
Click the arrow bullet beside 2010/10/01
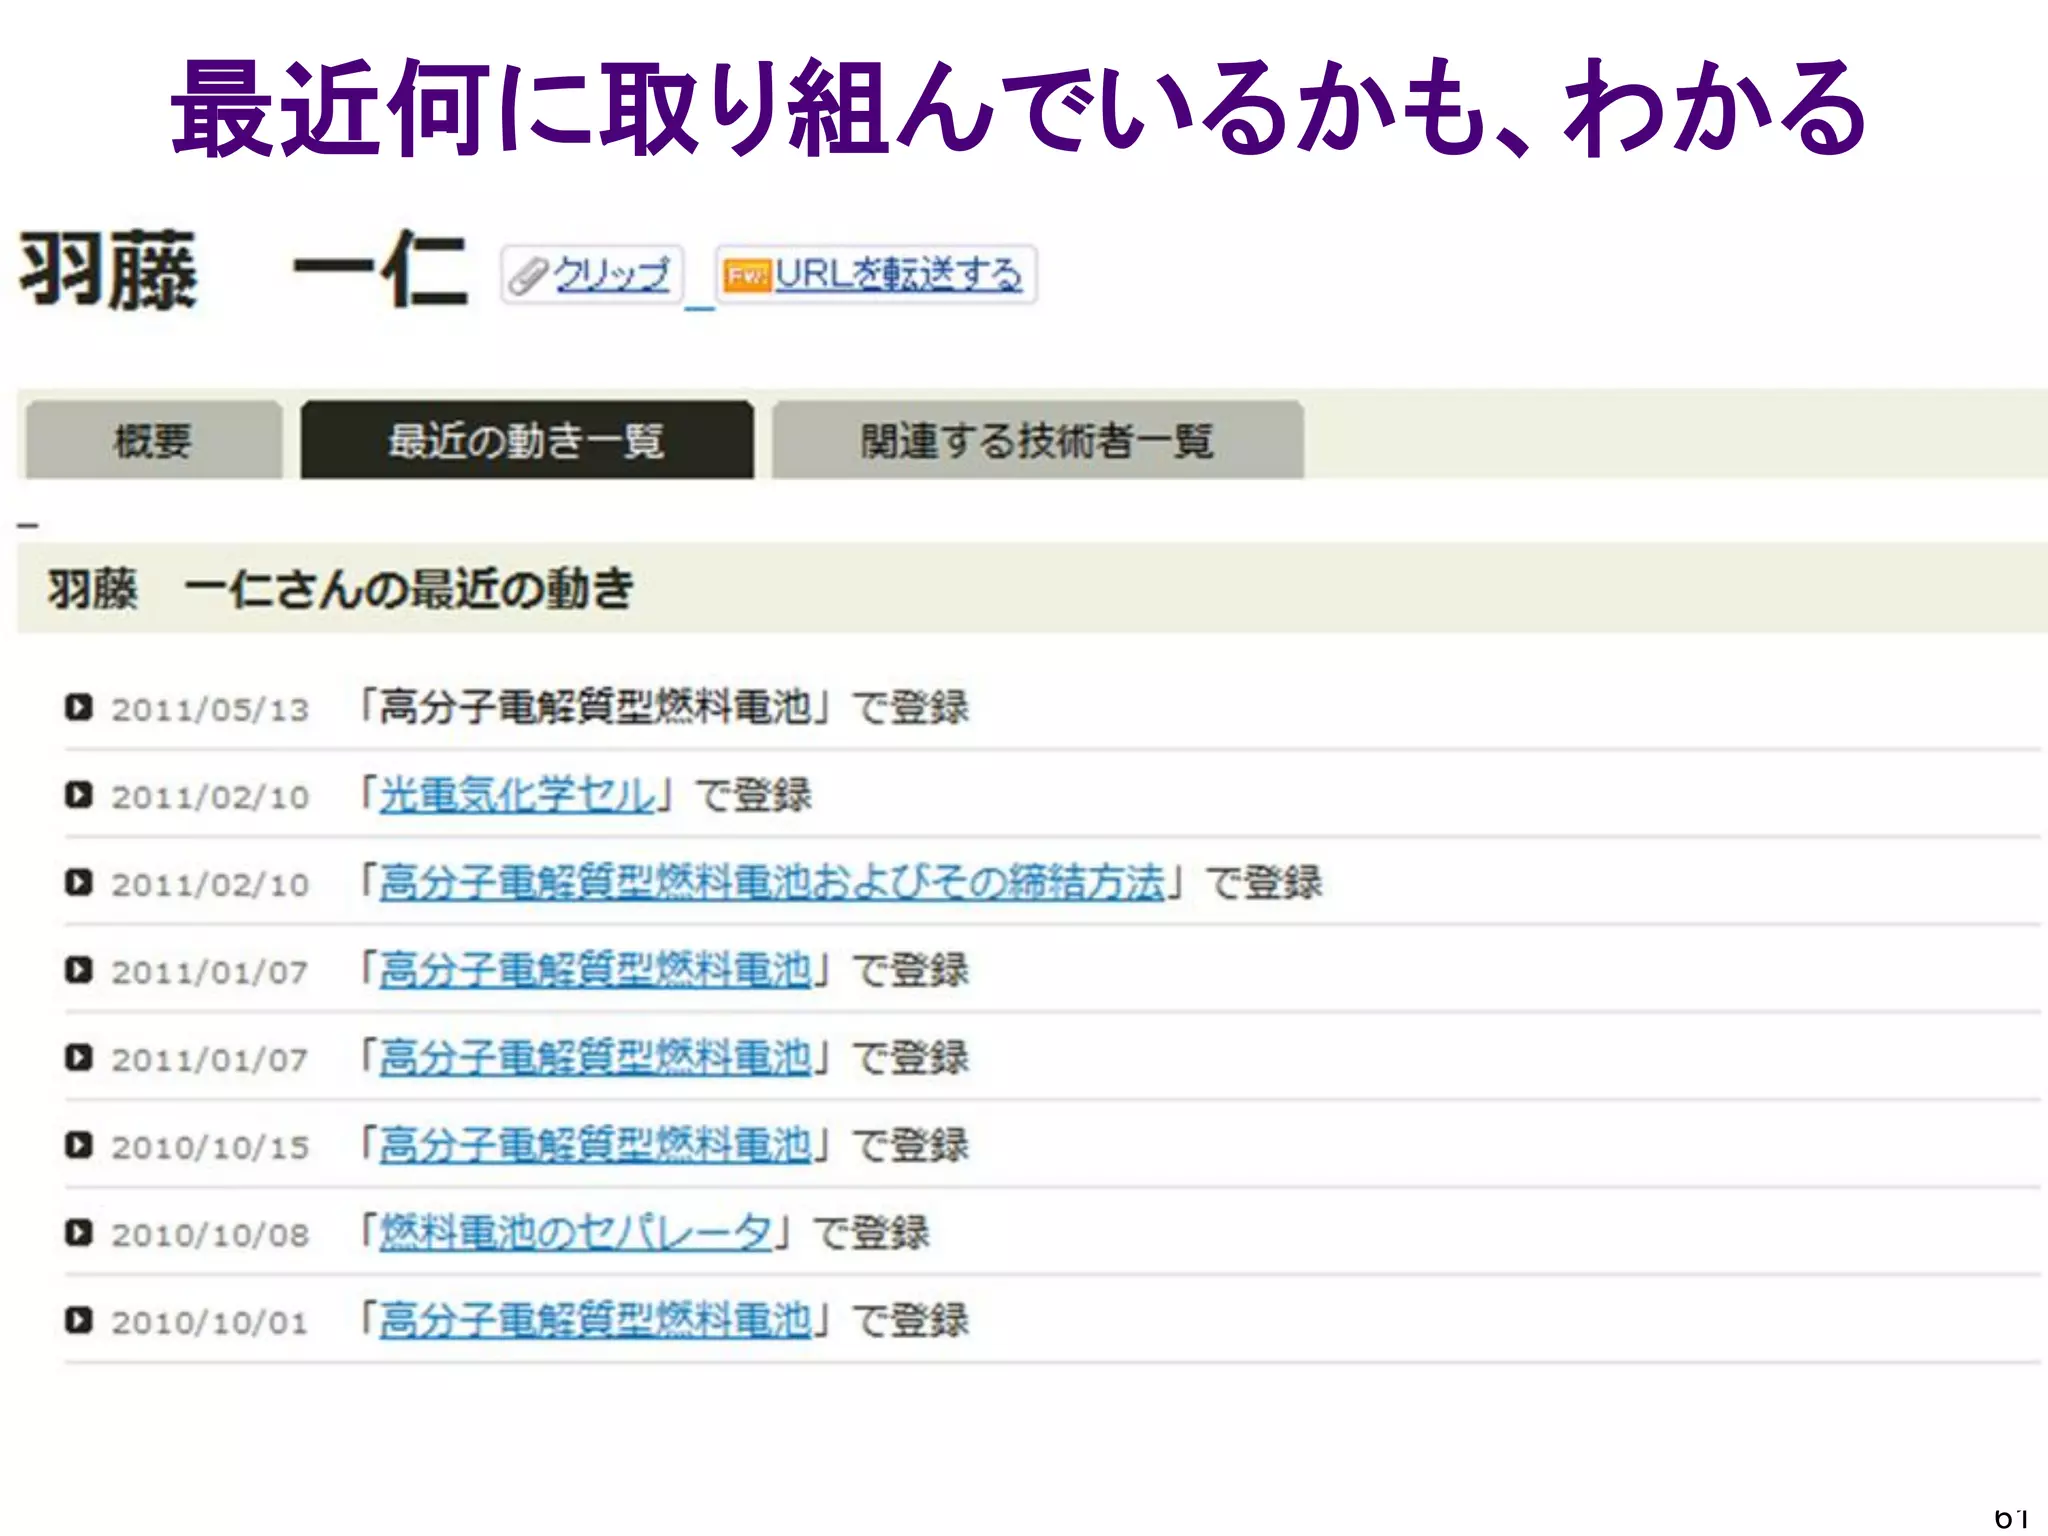pyautogui.click(x=79, y=1320)
